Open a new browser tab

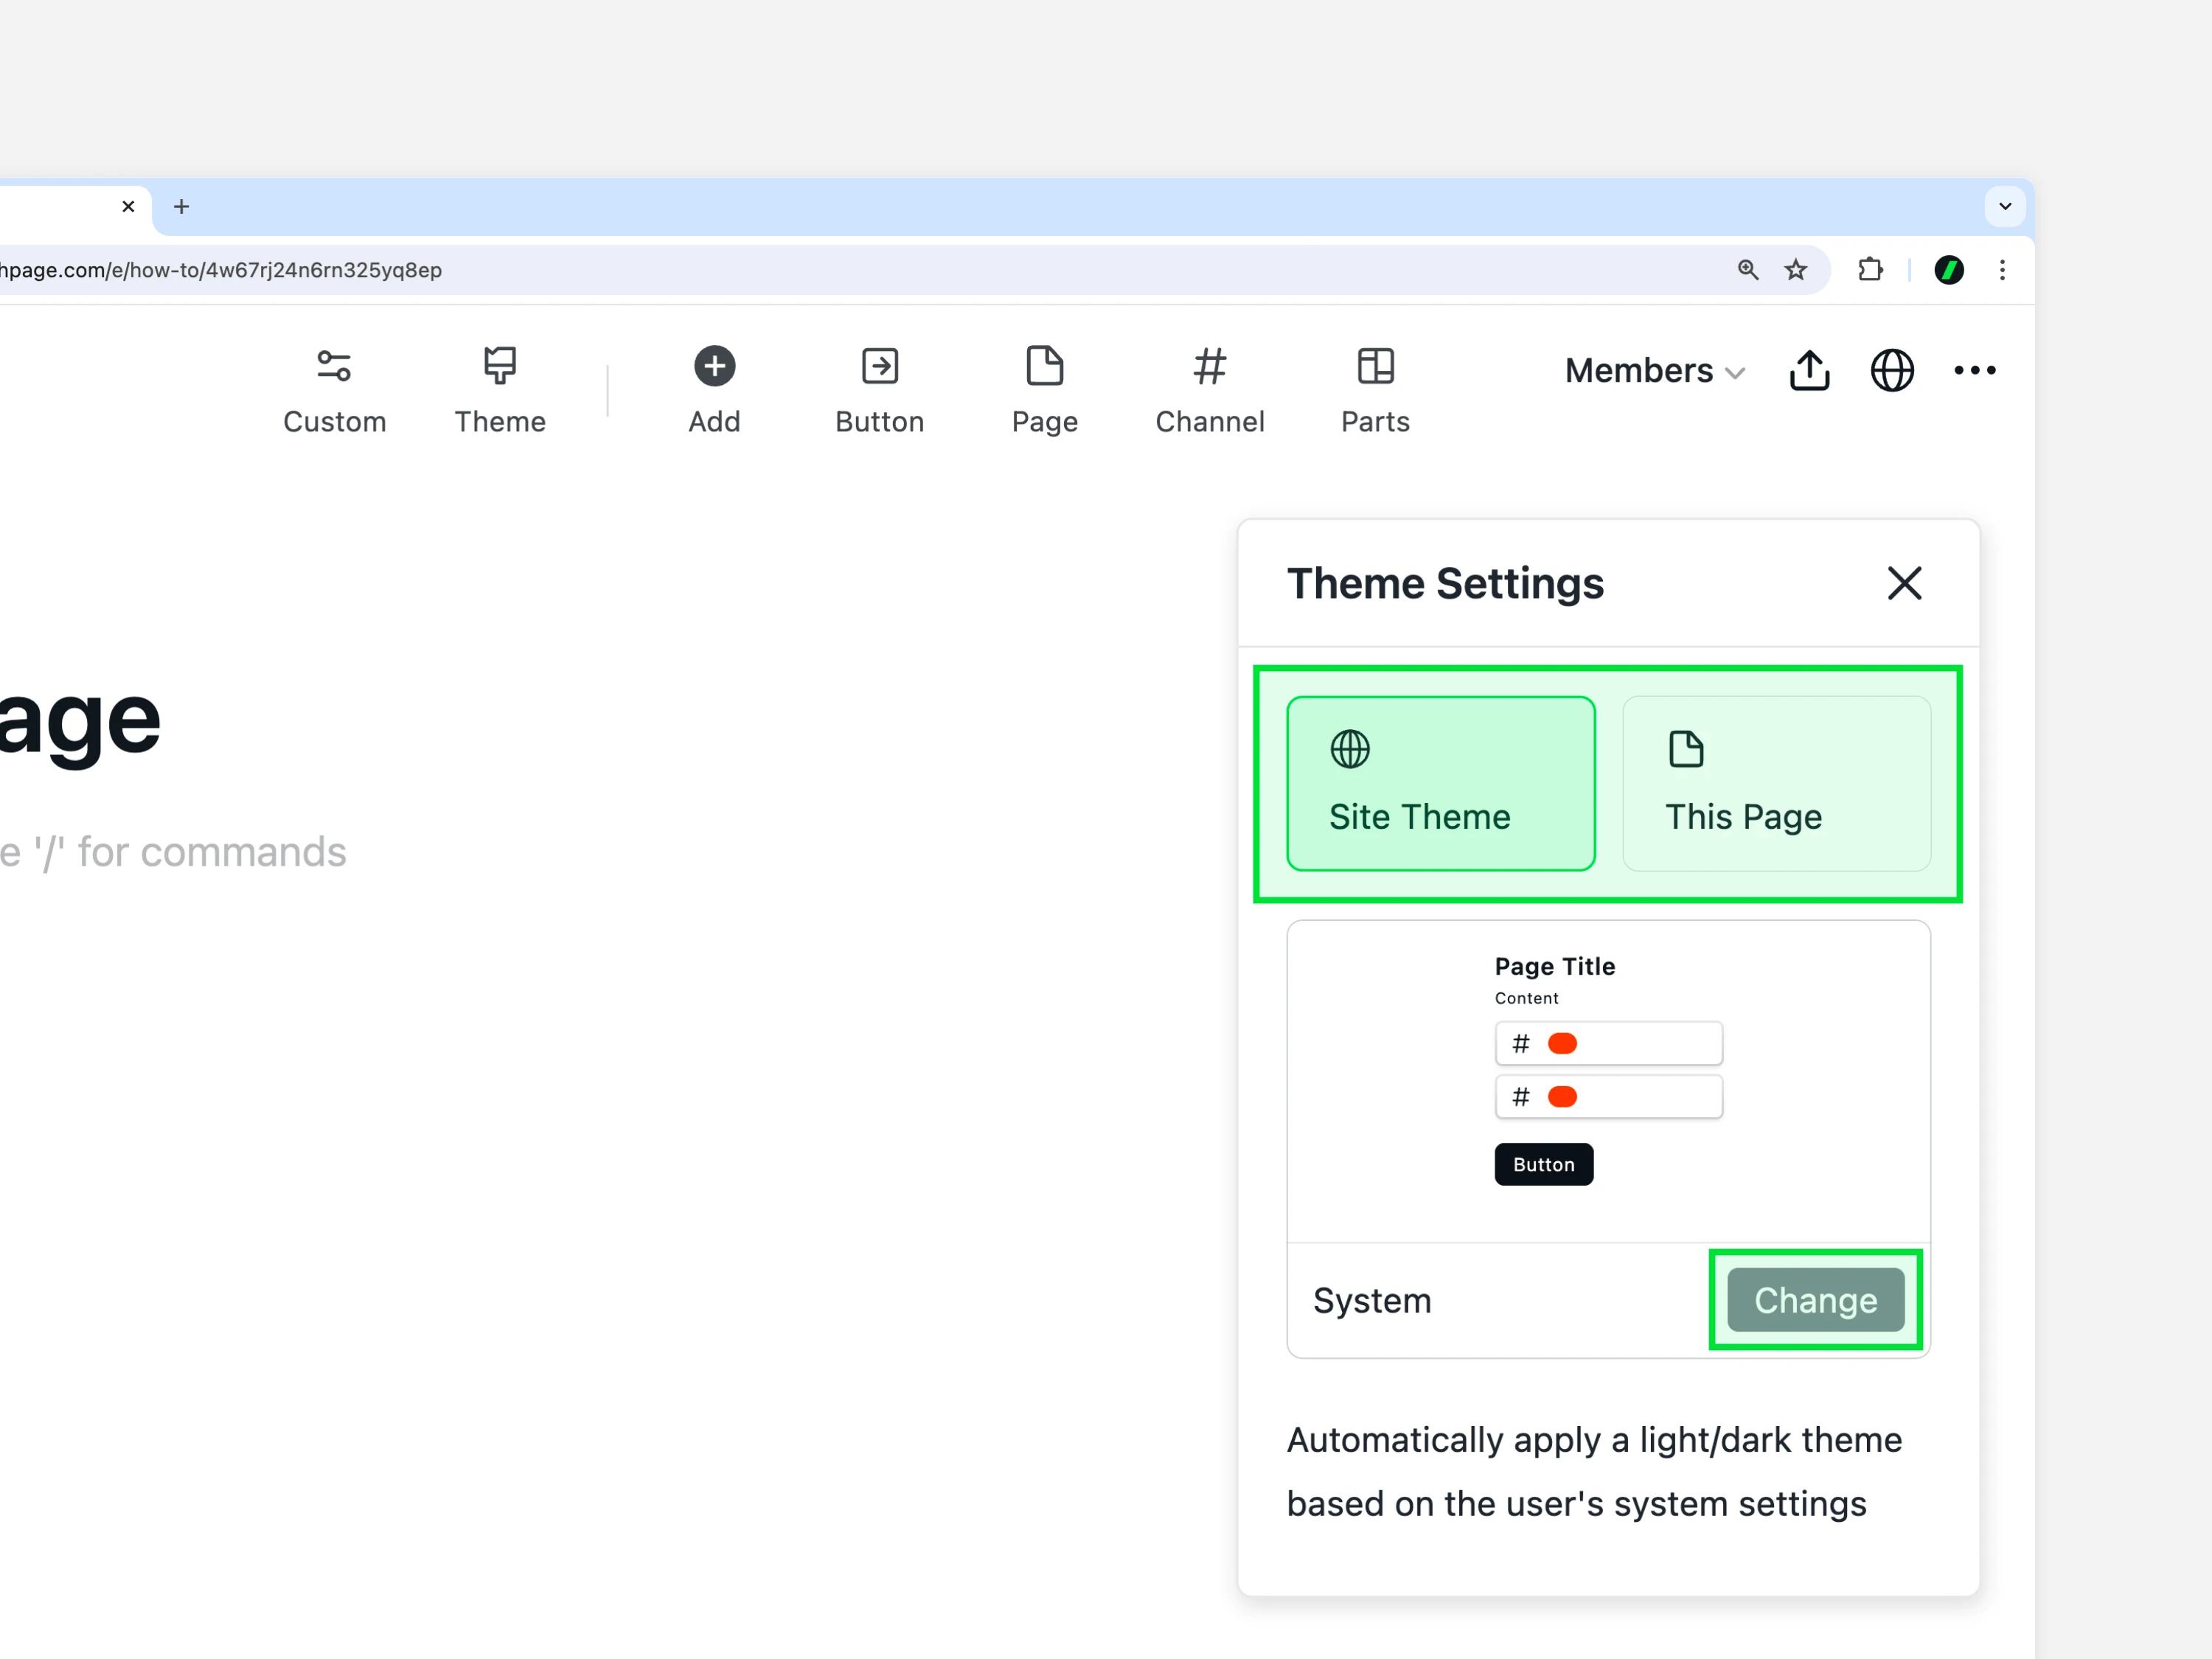pyautogui.click(x=181, y=207)
